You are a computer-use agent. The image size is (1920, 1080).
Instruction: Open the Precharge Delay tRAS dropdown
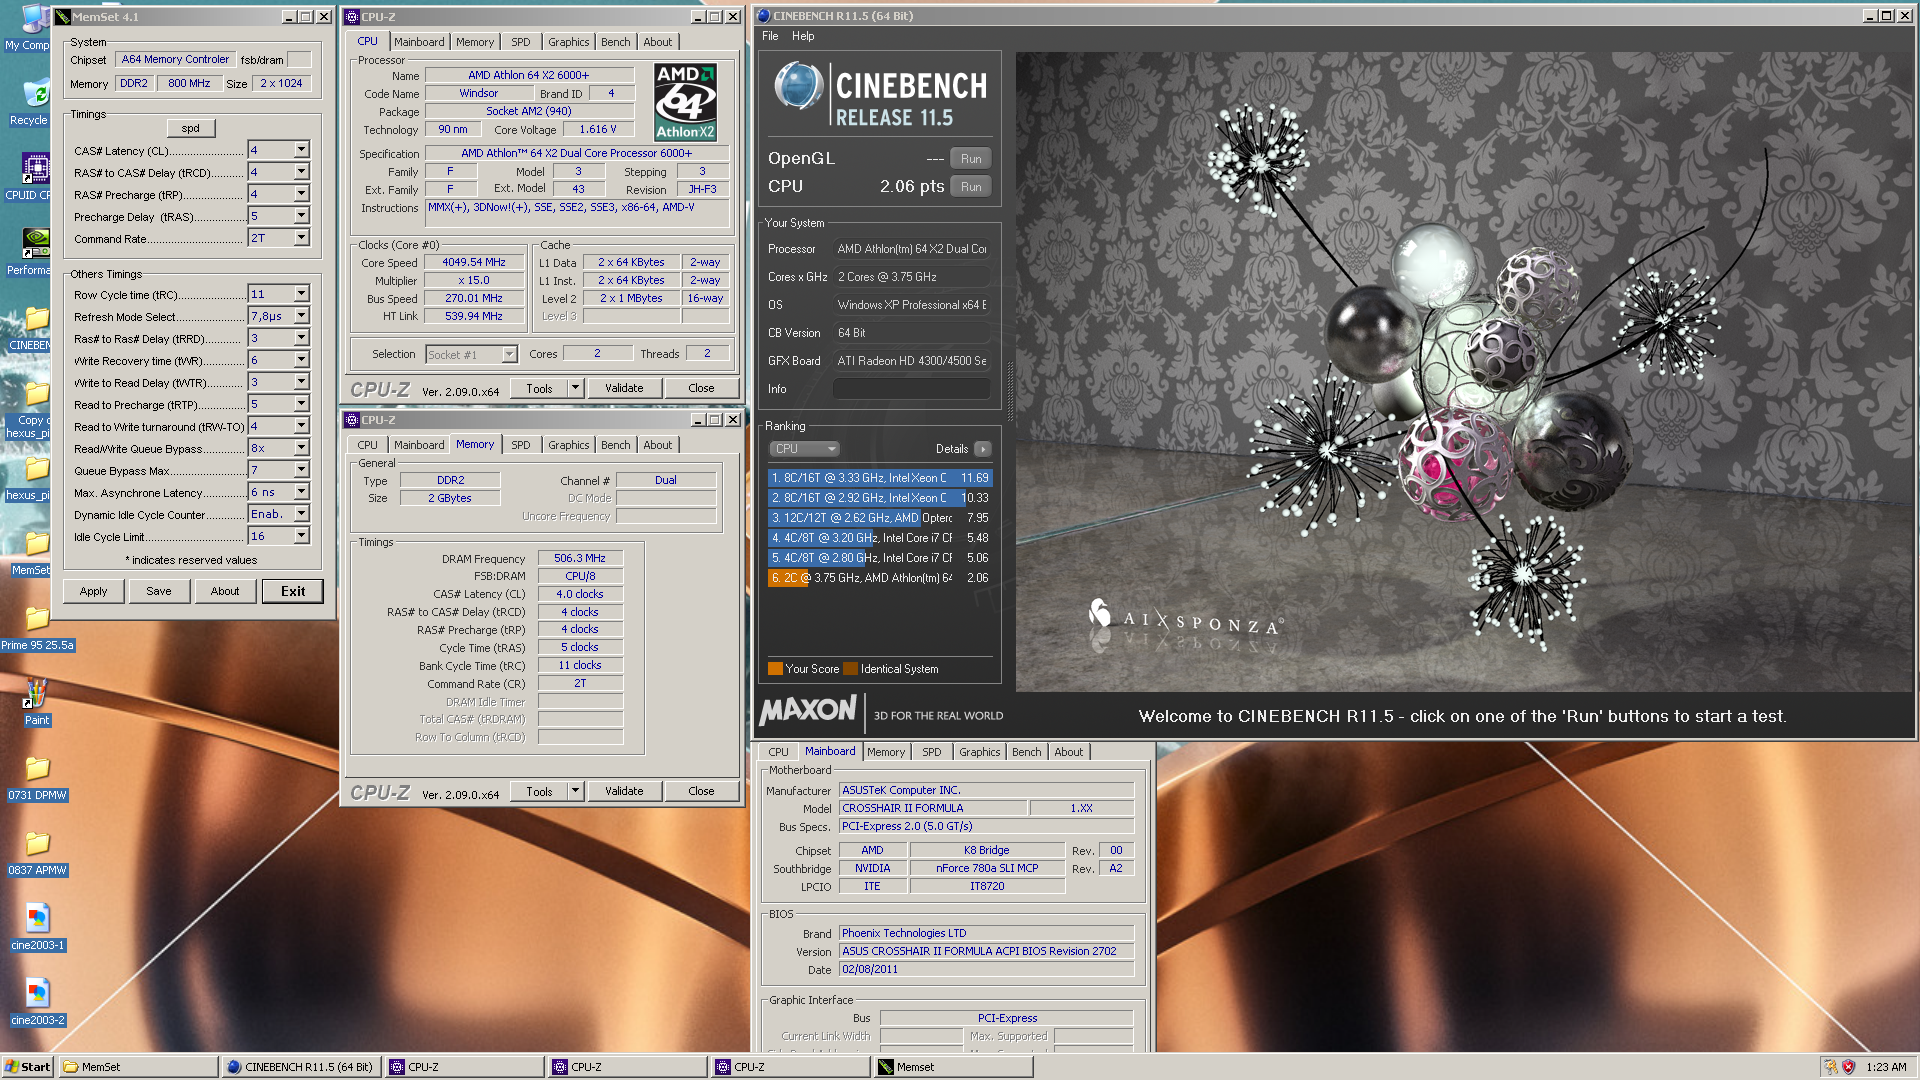point(301,216)
